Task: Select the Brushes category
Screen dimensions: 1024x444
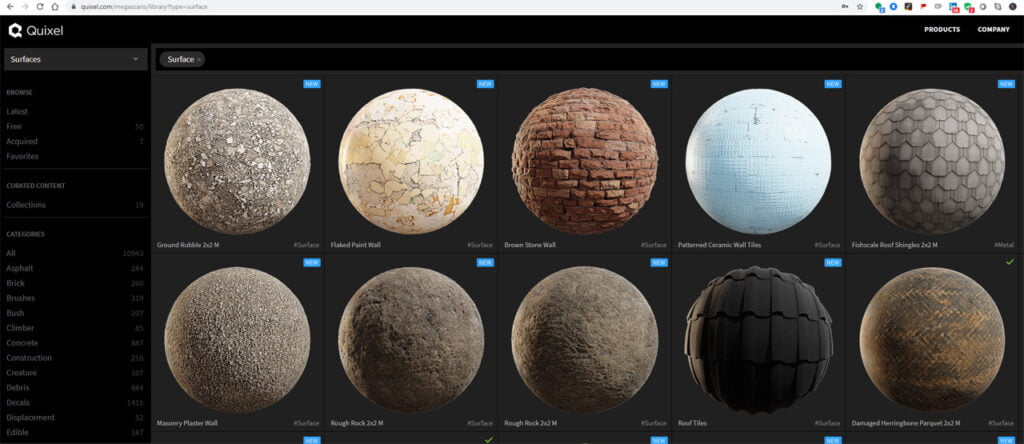Action: click(x=21, y=298)
